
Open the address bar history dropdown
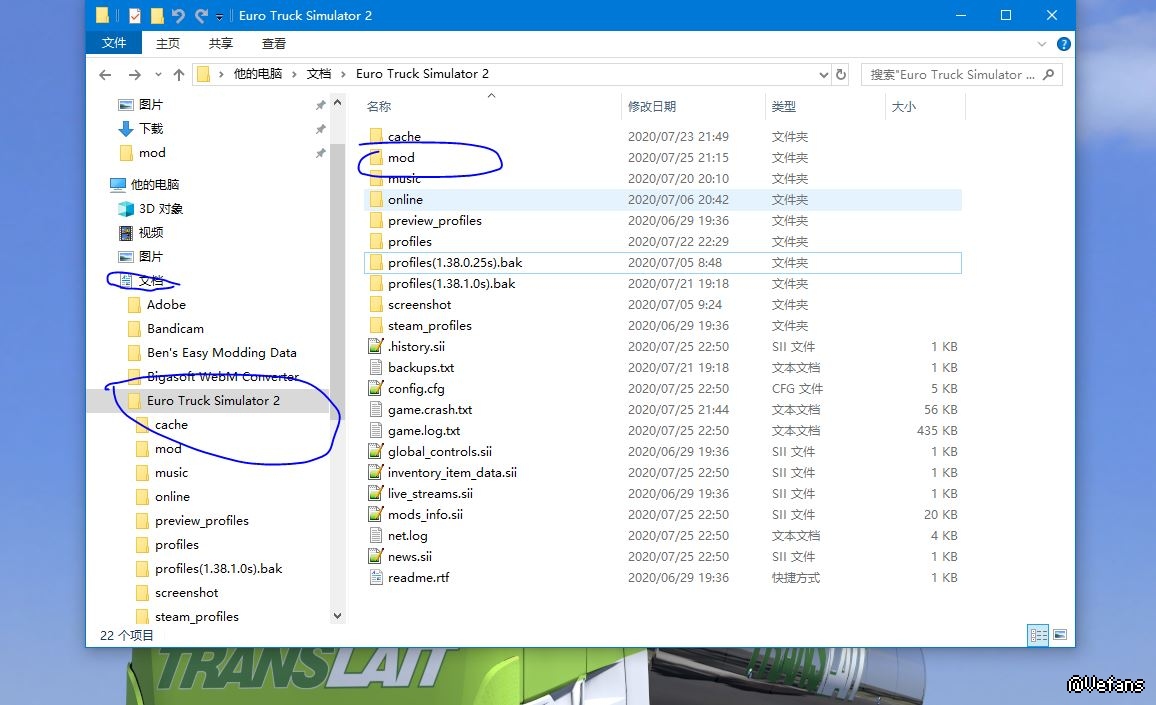click(824, 75)
